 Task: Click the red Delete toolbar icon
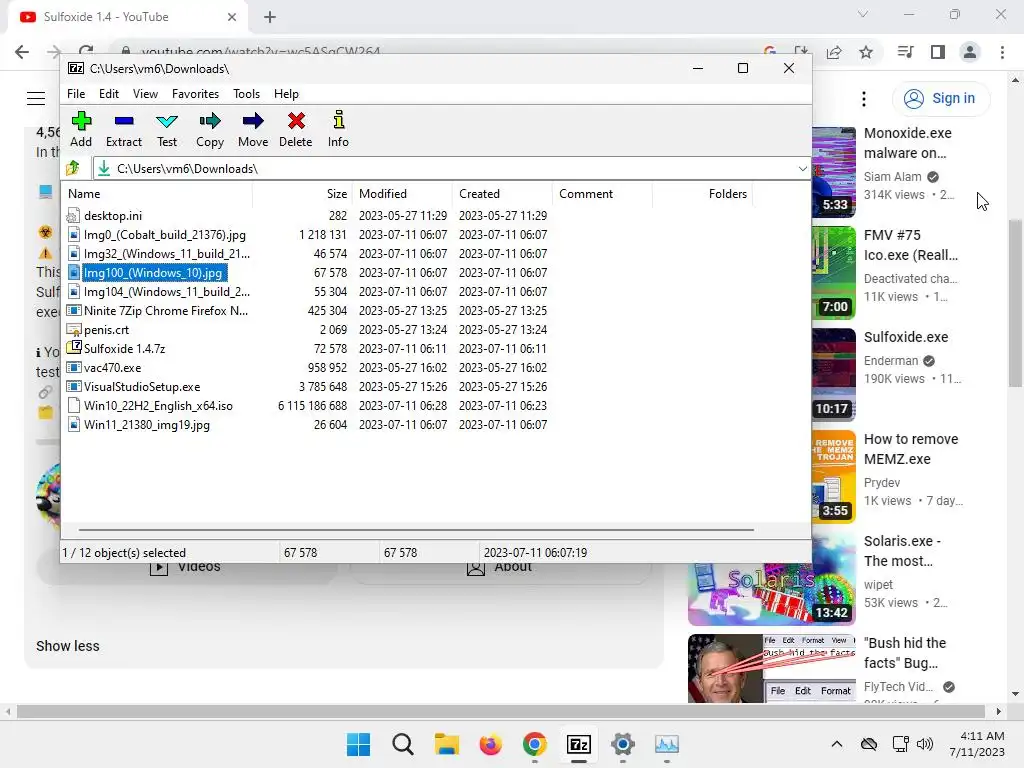click(x=296, y=129)
